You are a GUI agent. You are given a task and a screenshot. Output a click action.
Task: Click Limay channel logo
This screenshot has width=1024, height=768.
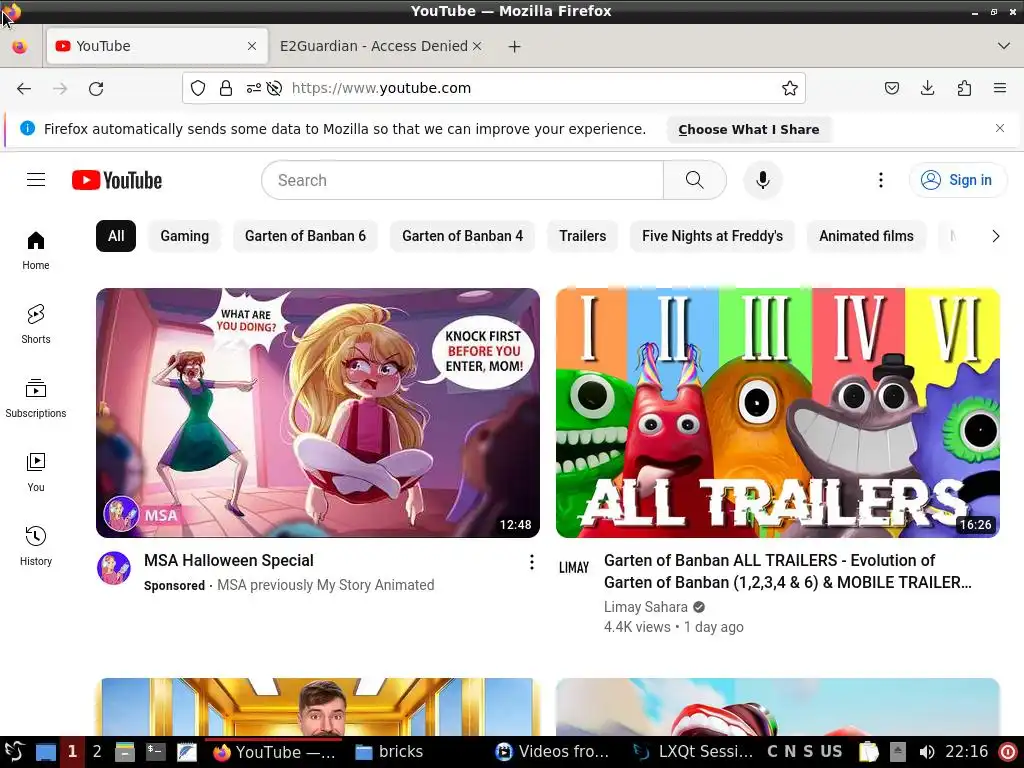coord(574,568)
